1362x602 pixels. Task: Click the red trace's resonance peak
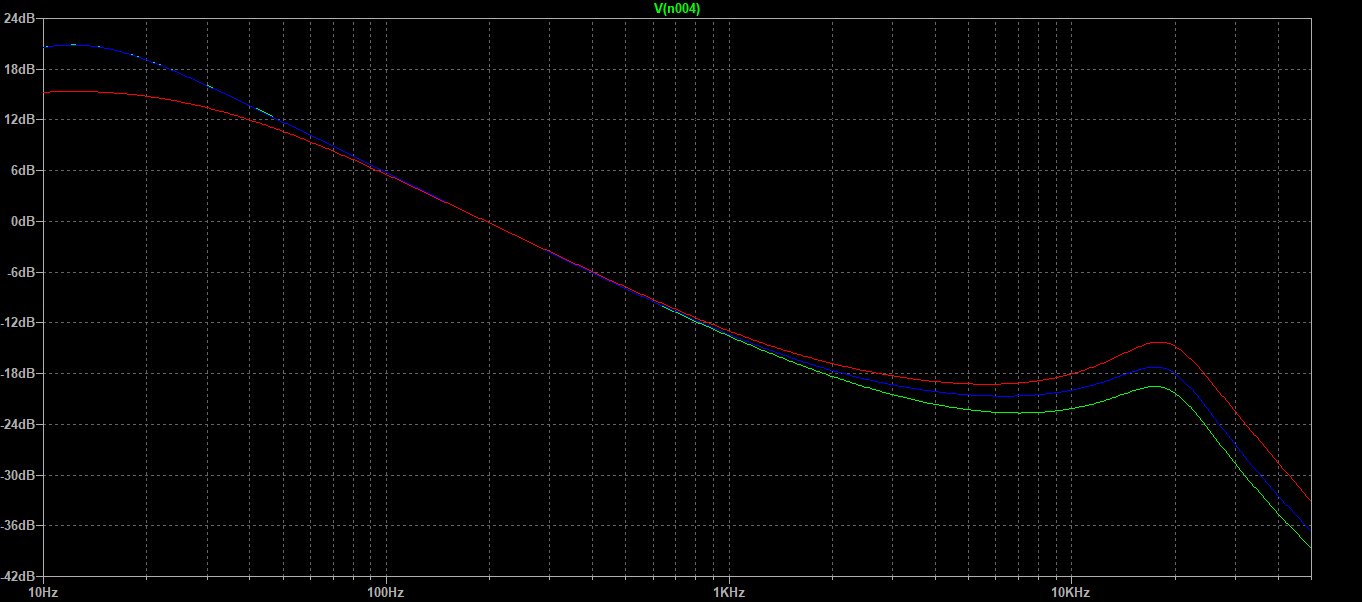coord(1160,342)
